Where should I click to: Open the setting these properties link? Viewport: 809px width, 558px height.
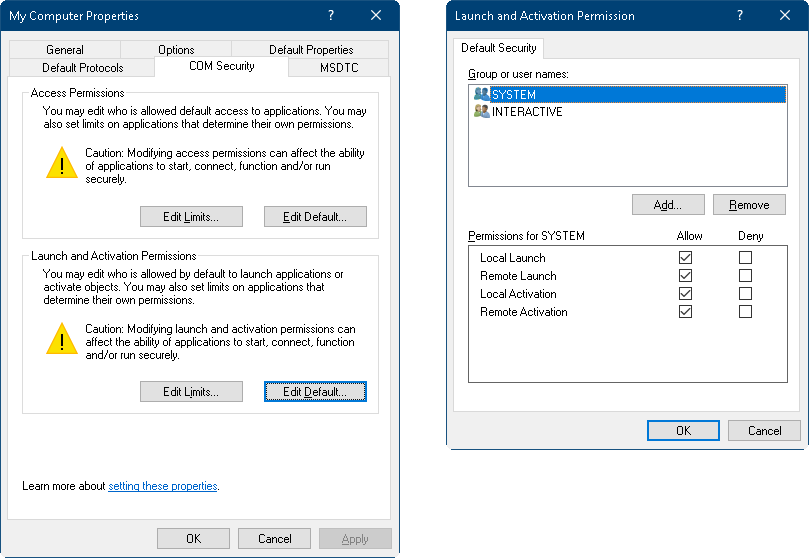[162, 486]
